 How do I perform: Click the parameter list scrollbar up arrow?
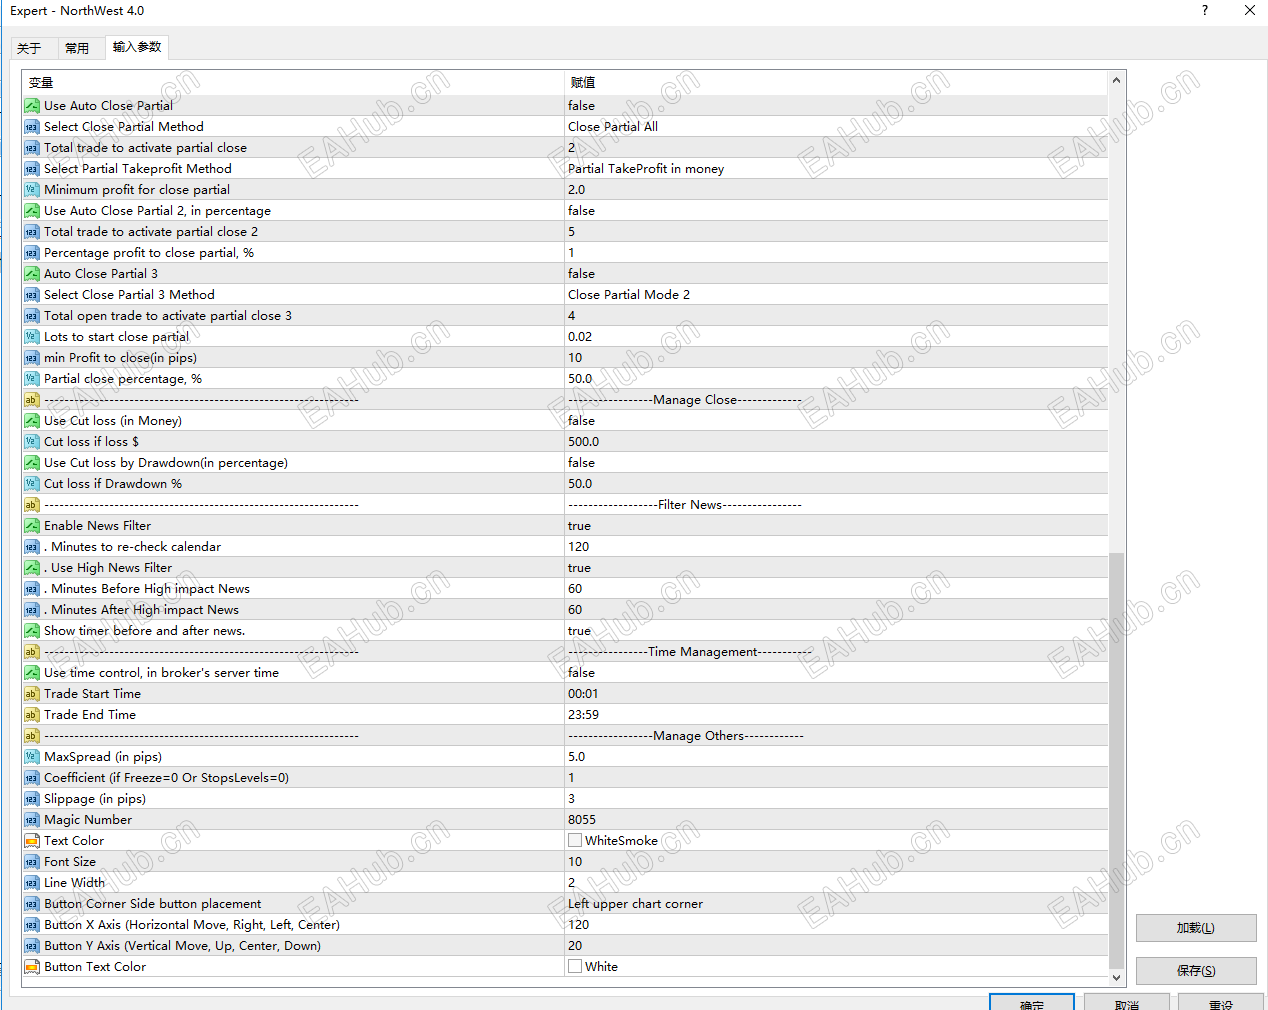(x=1117, y=79)
